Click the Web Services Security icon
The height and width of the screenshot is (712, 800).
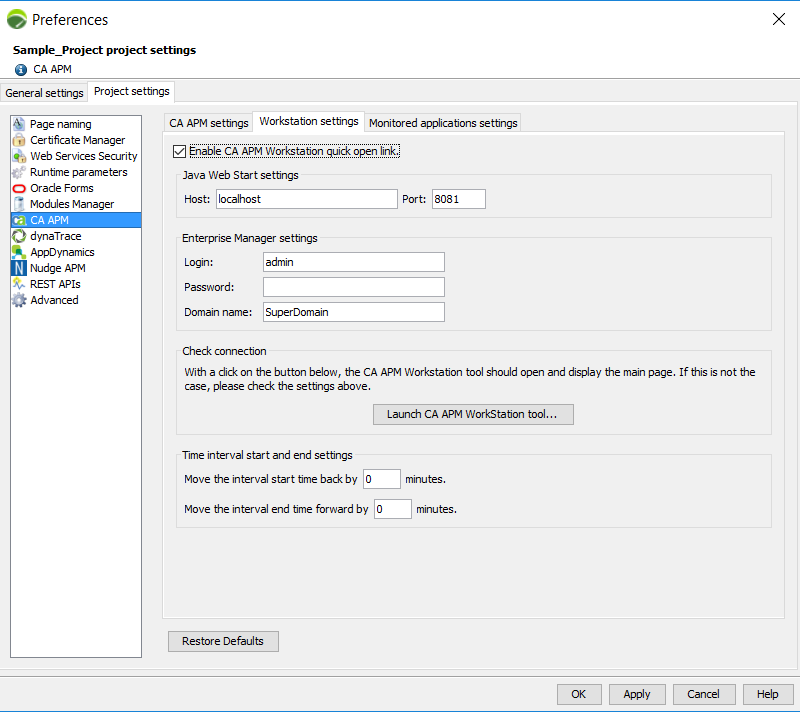point(19,156)
